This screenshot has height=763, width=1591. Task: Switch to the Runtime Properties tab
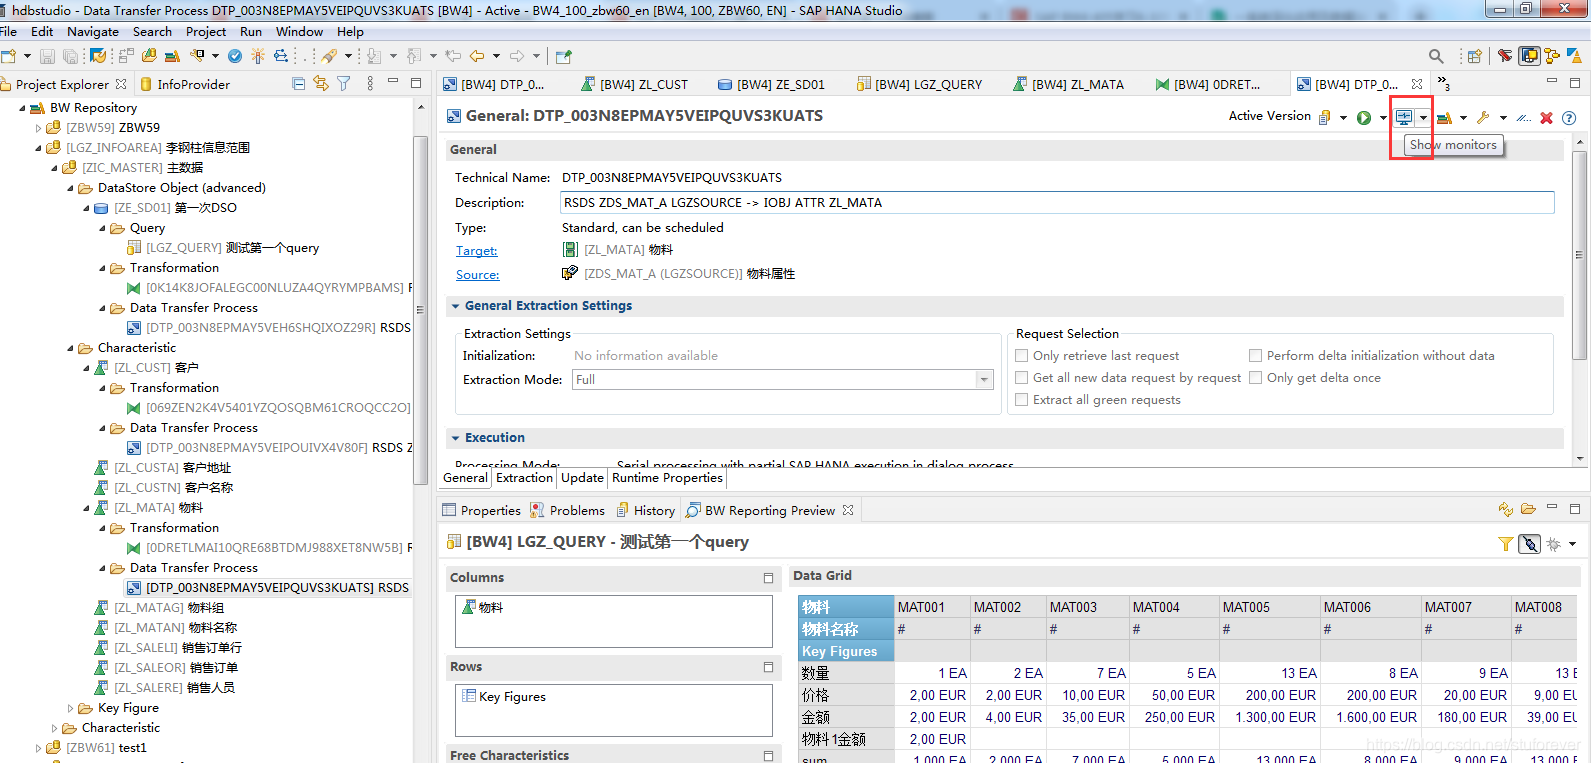click(x=667, y=478)
